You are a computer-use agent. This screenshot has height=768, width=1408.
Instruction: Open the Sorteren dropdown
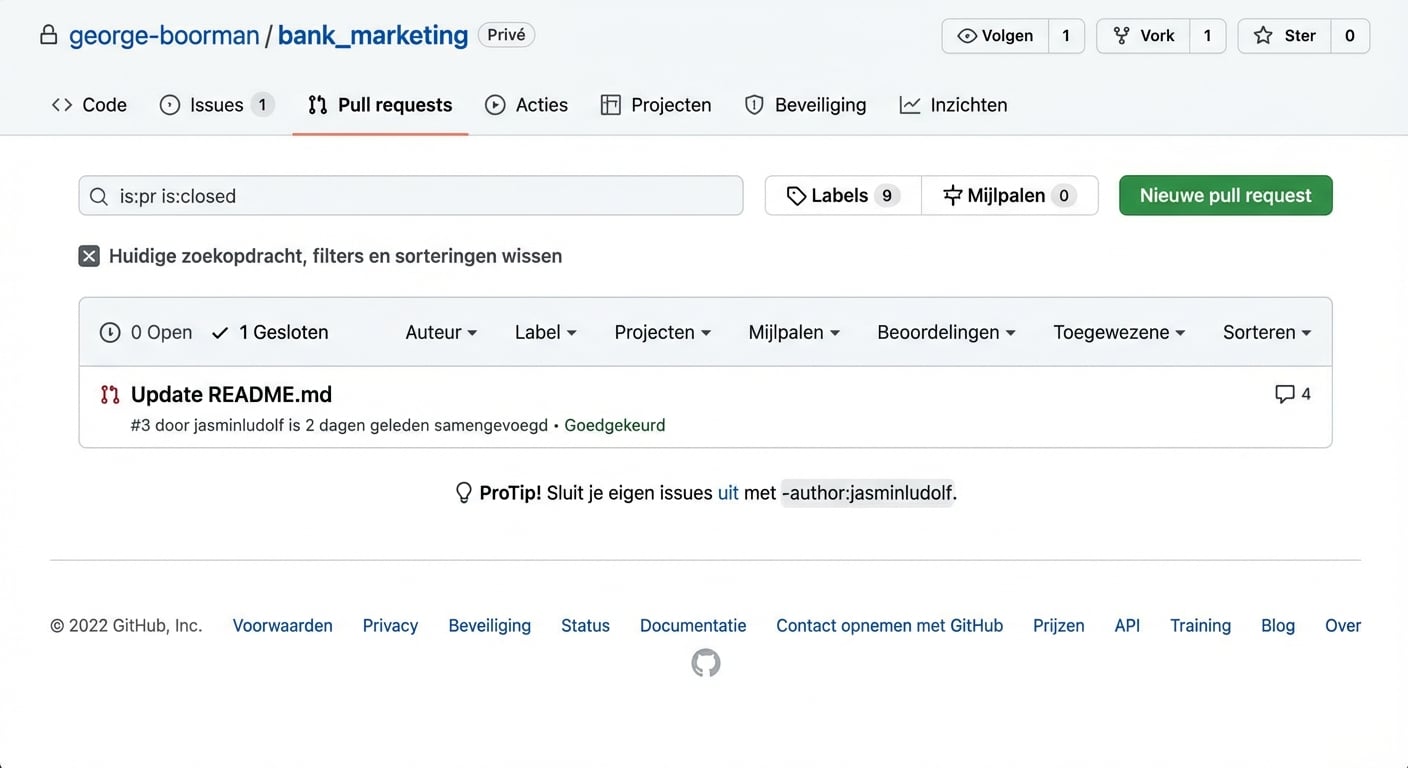(1266, 332)
